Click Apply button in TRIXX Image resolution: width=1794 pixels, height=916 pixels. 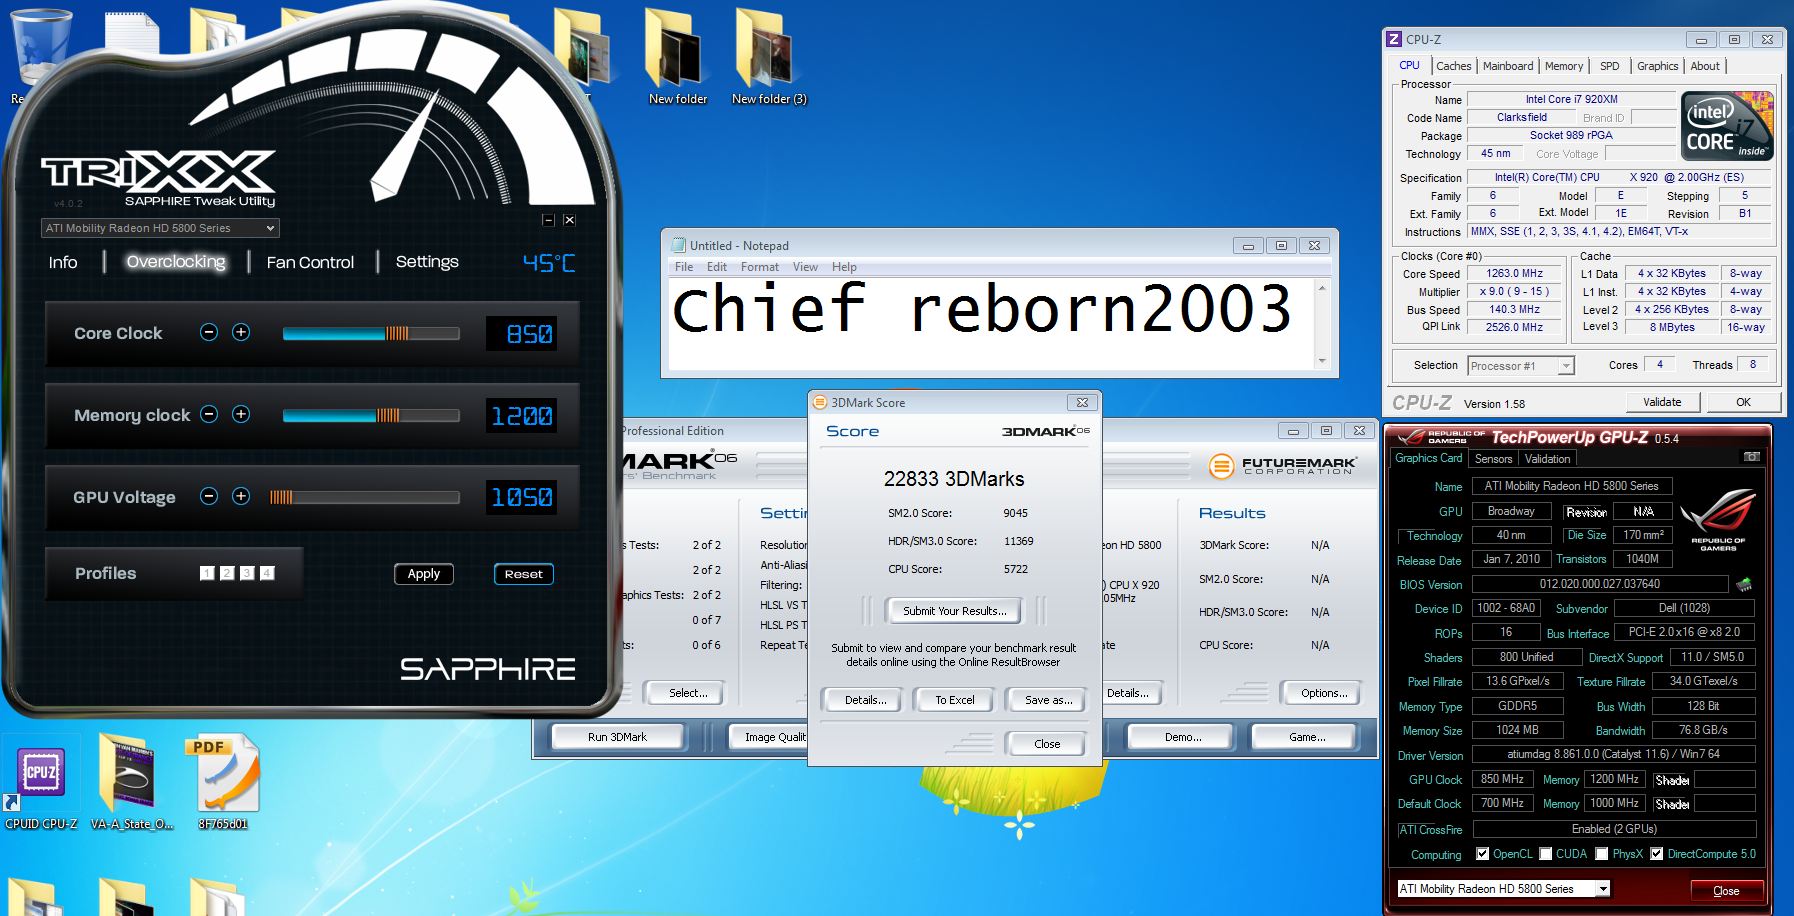[424, 574]
